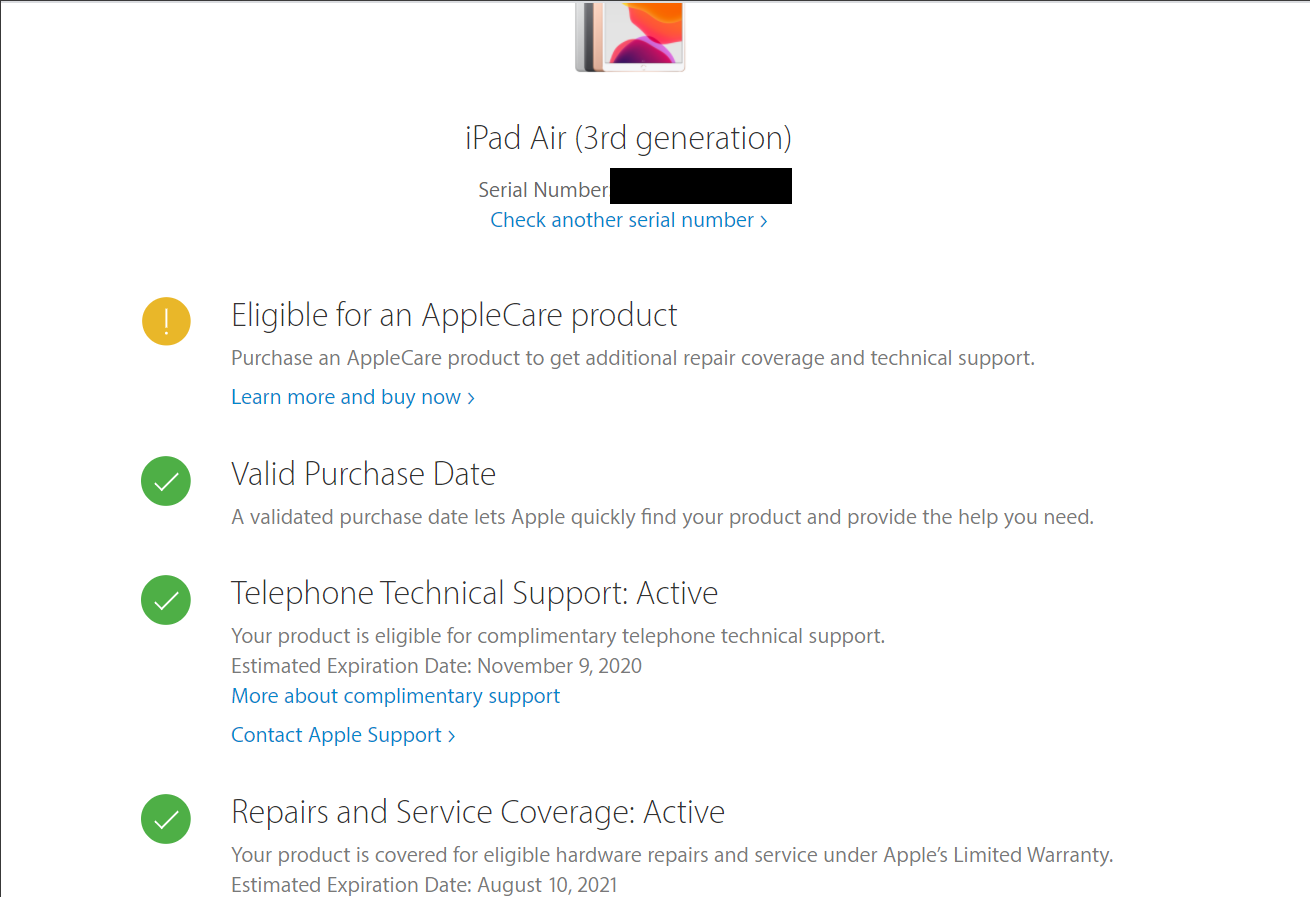Click the green checkmark beside Valid Purchase Date
The image size is (1310, 897).
coord(166,481)
